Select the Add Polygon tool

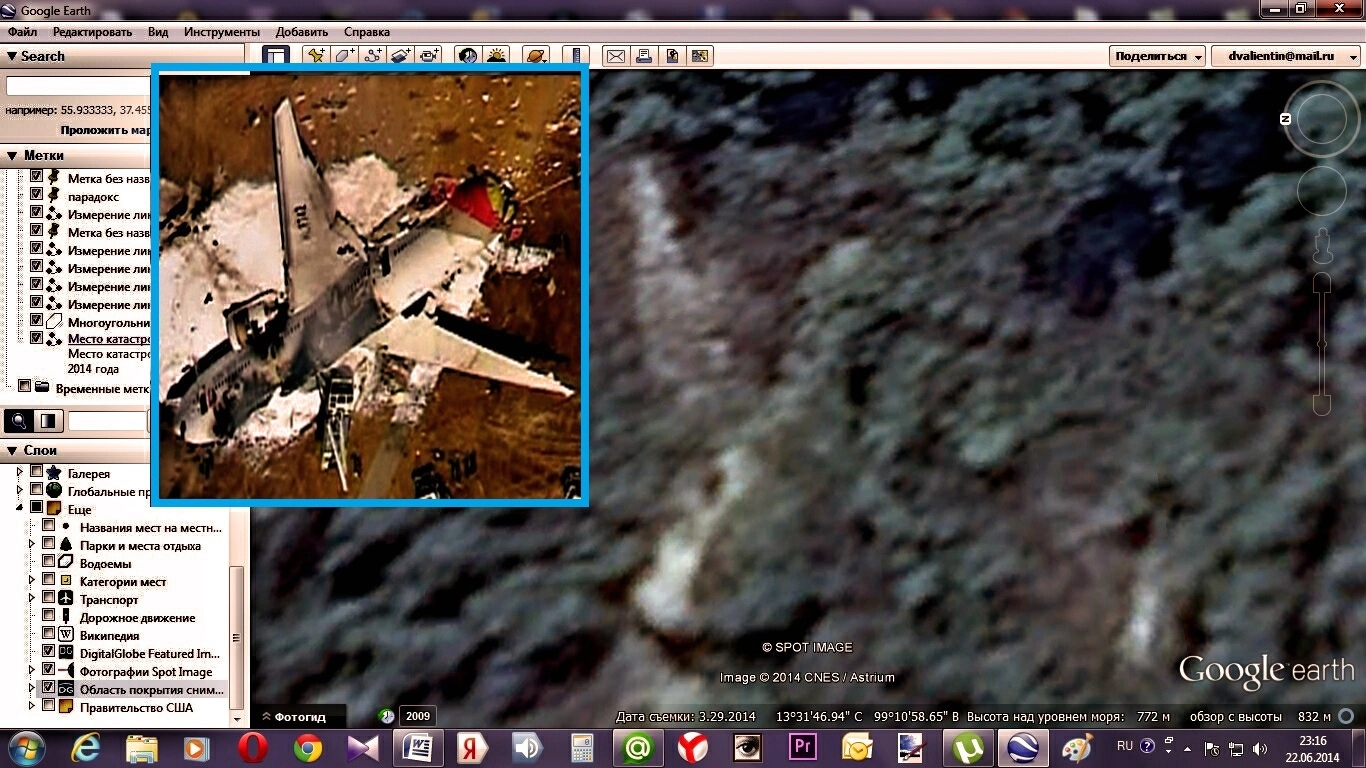[344, 56]
